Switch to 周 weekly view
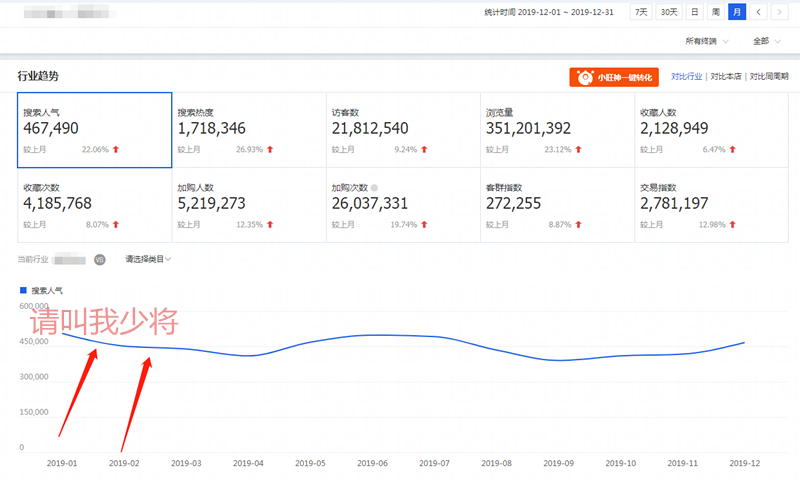The image size is (800, 480). [x=715, y=12]
